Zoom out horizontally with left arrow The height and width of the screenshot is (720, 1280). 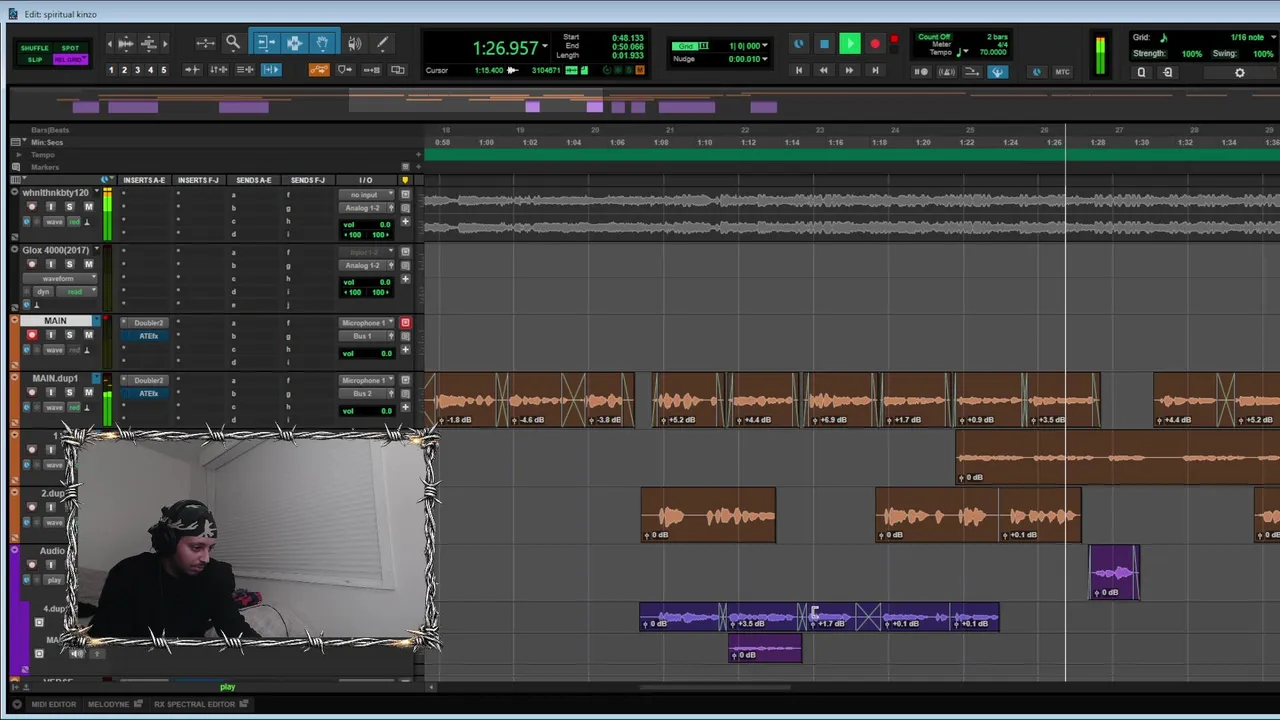[110, 44]
